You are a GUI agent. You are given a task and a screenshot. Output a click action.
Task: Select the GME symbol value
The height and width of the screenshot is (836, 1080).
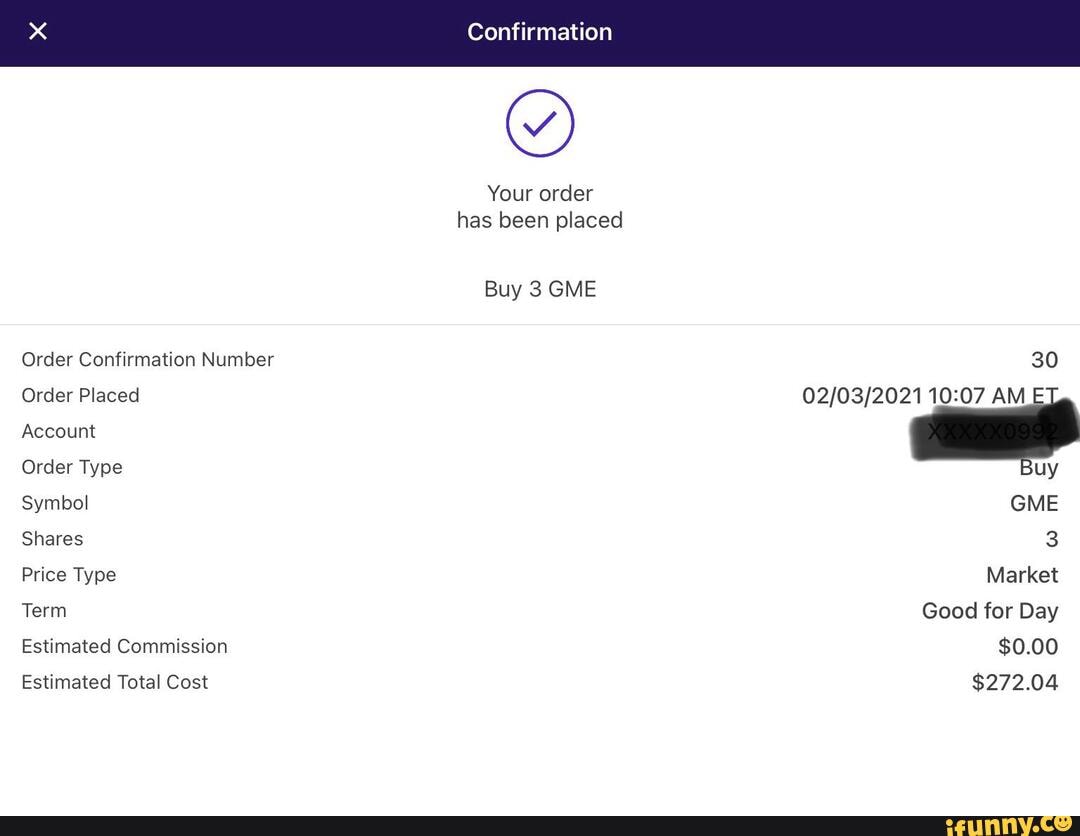point(1034,503)
